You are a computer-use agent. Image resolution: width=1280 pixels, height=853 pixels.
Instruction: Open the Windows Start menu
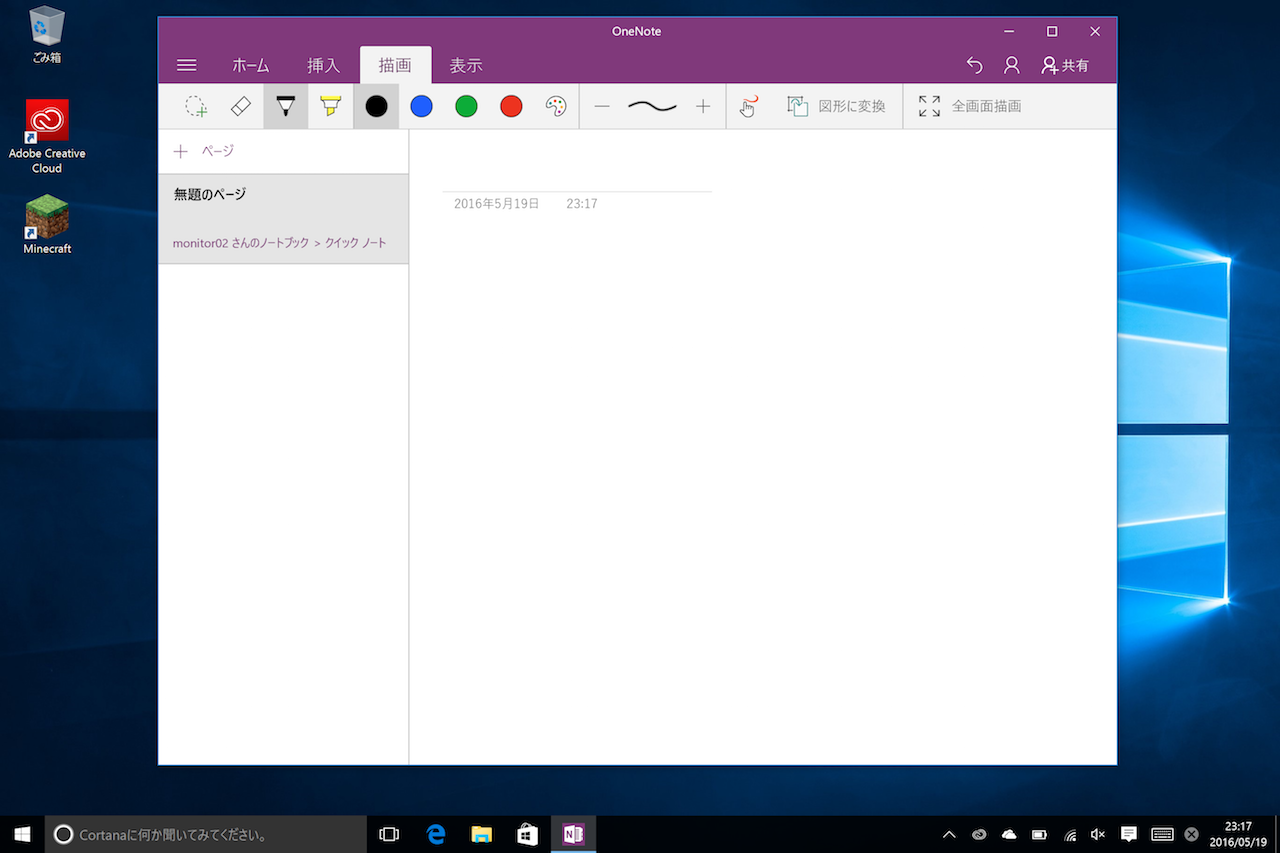point(22,834)
